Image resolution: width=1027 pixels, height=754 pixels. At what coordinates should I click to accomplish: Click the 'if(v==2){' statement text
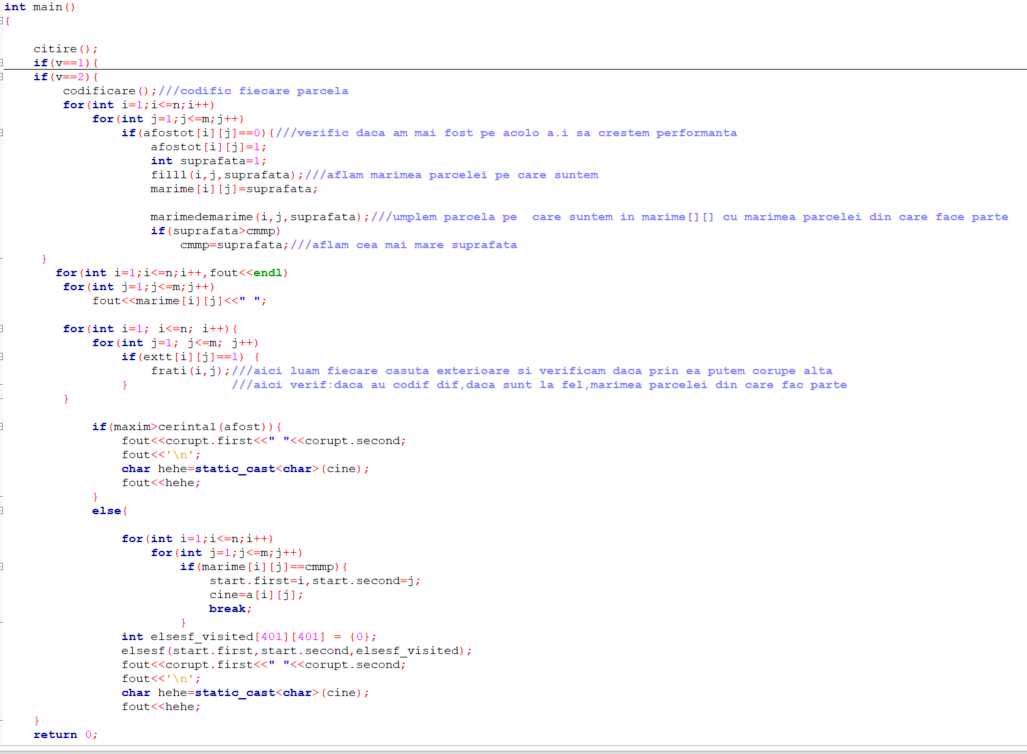[65, 77]
